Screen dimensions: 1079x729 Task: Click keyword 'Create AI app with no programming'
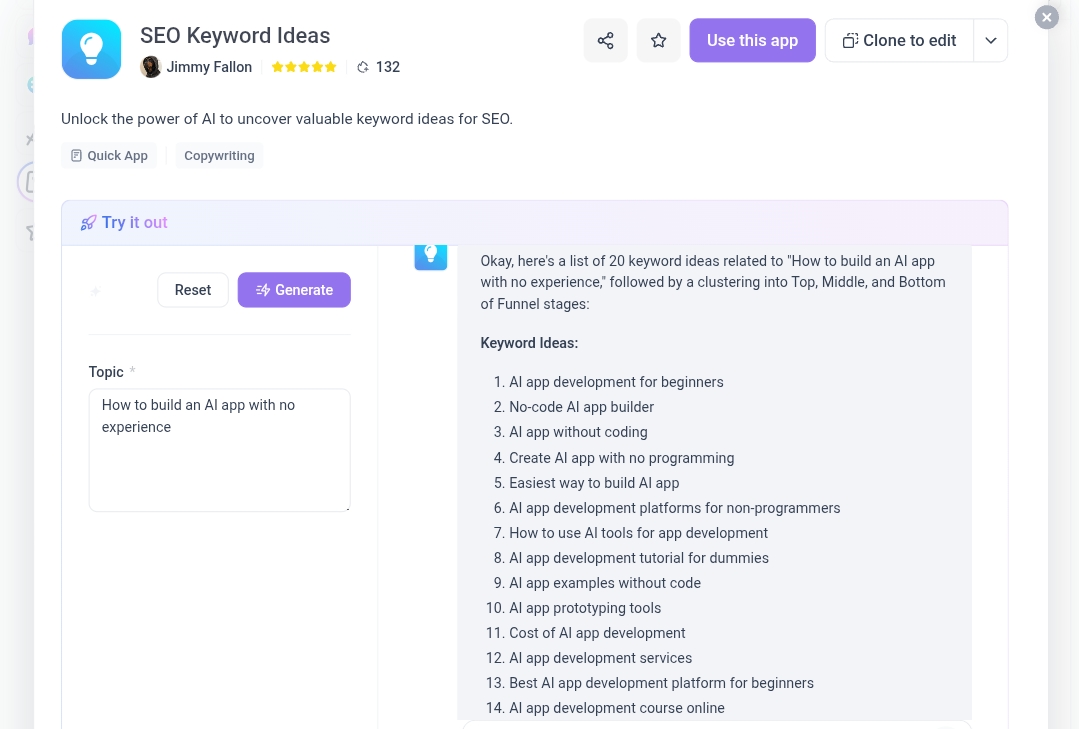point(621,458)
